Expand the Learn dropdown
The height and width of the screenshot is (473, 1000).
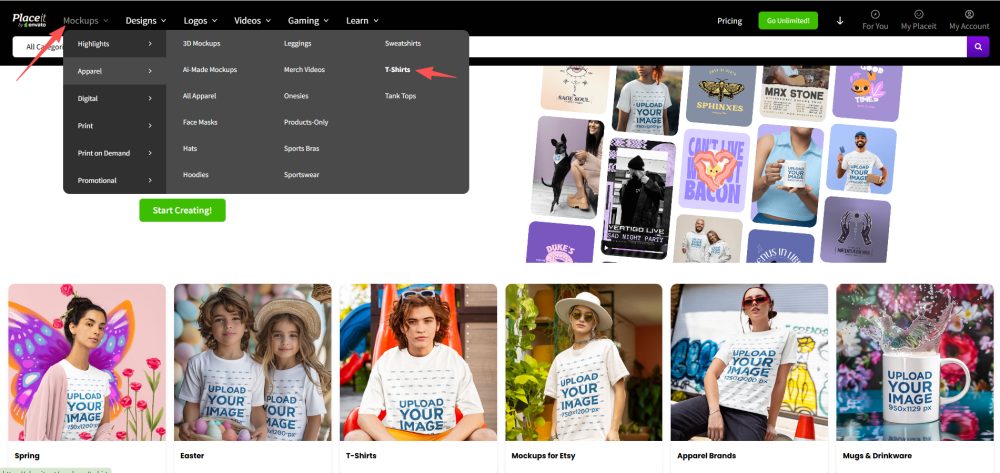coord(362,20)
